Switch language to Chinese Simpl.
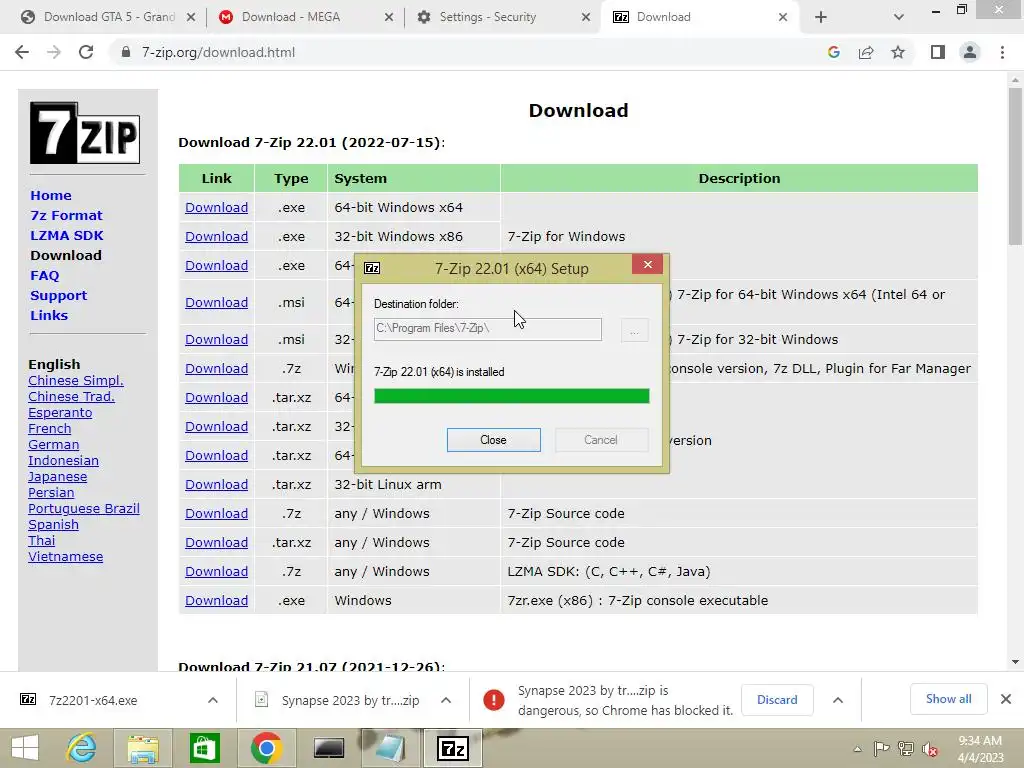 [x=76, y=381]
